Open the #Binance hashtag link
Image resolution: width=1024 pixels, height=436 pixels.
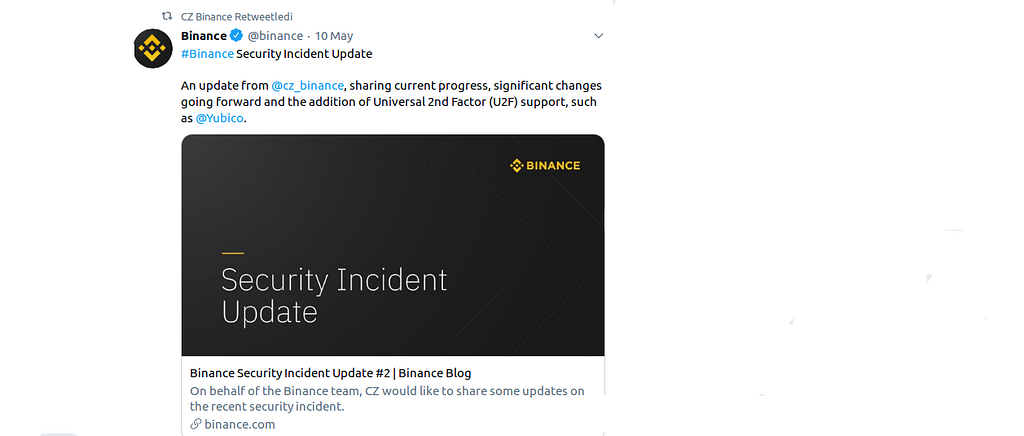tap(207, 54)
